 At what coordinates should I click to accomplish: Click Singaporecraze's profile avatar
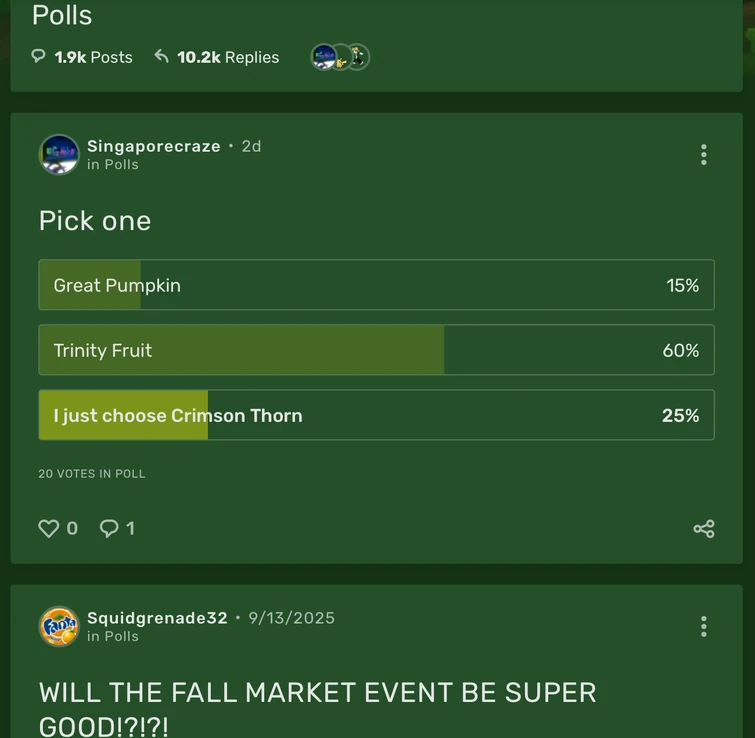(59, 154)
